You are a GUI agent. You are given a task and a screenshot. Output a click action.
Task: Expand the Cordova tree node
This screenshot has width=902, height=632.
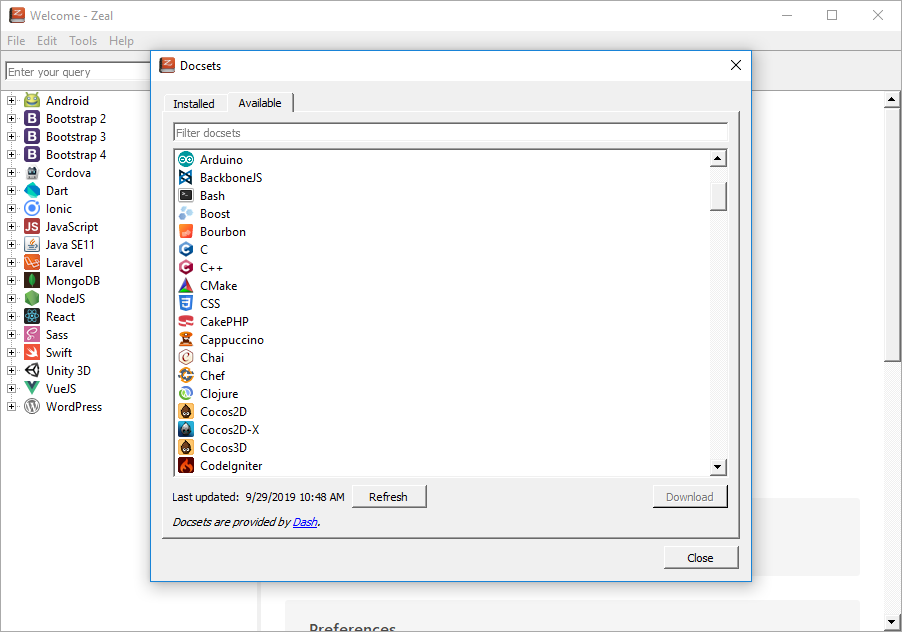[11, 172]
